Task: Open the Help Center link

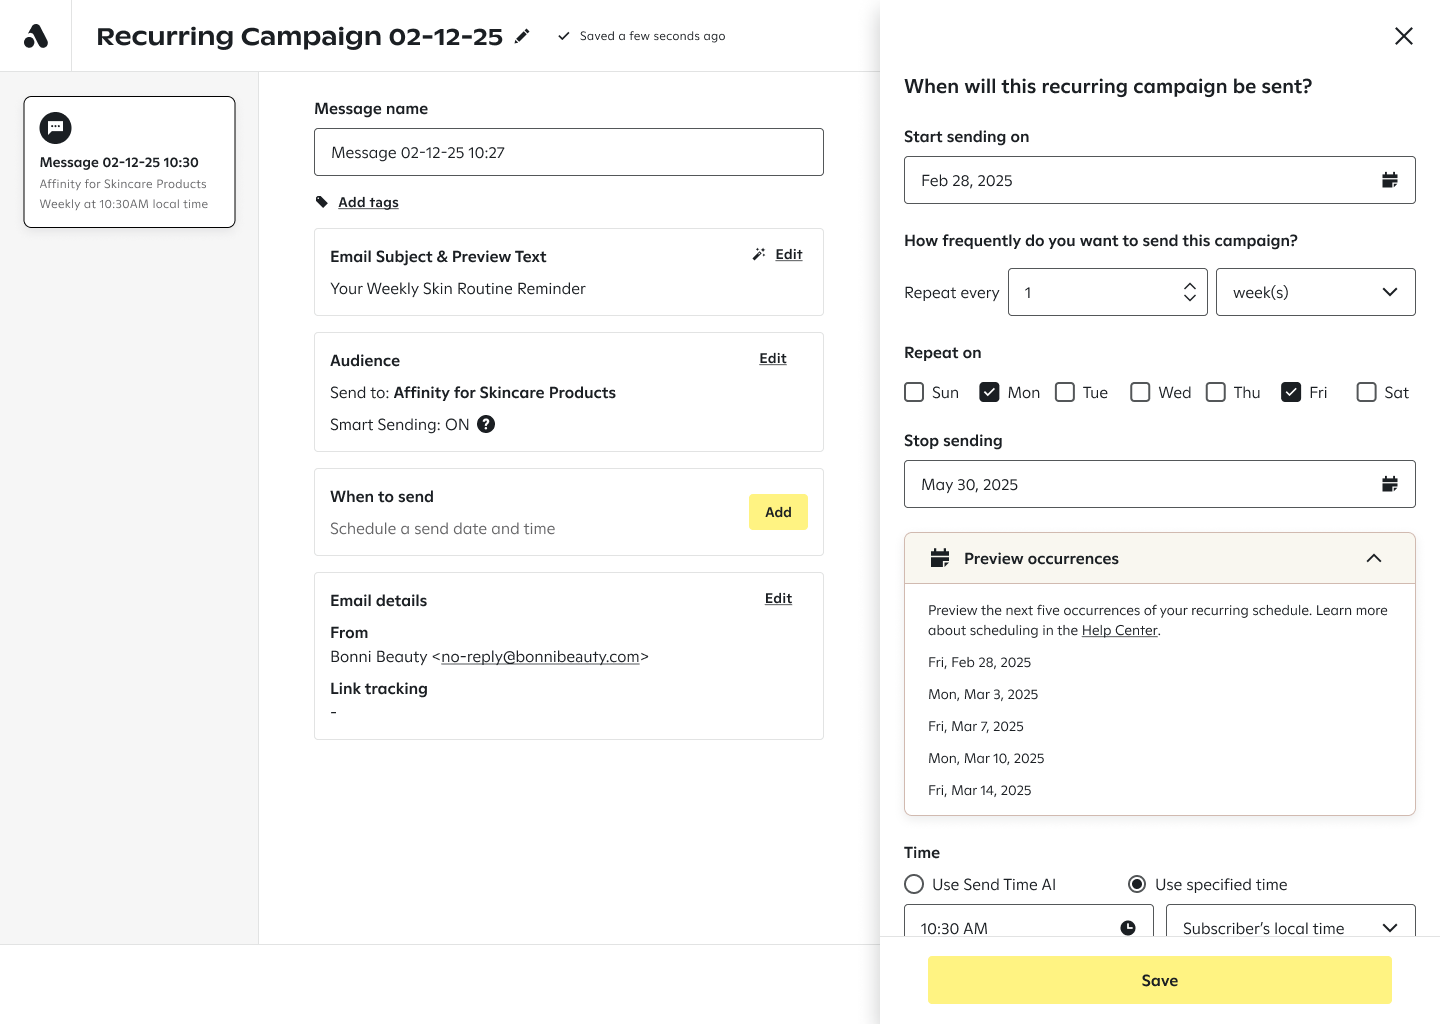Action: tap(1119, 630)
